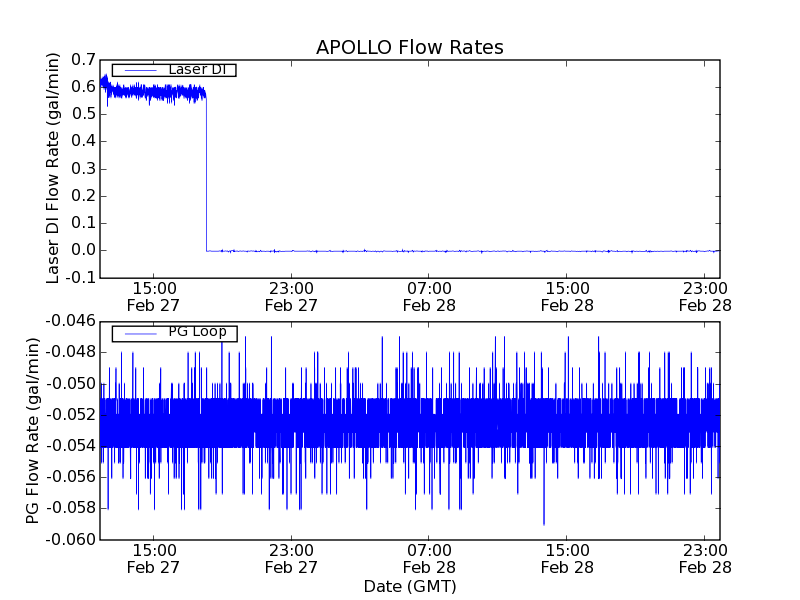Click the -0.058 tick label on bottom plot

[71, 508]
